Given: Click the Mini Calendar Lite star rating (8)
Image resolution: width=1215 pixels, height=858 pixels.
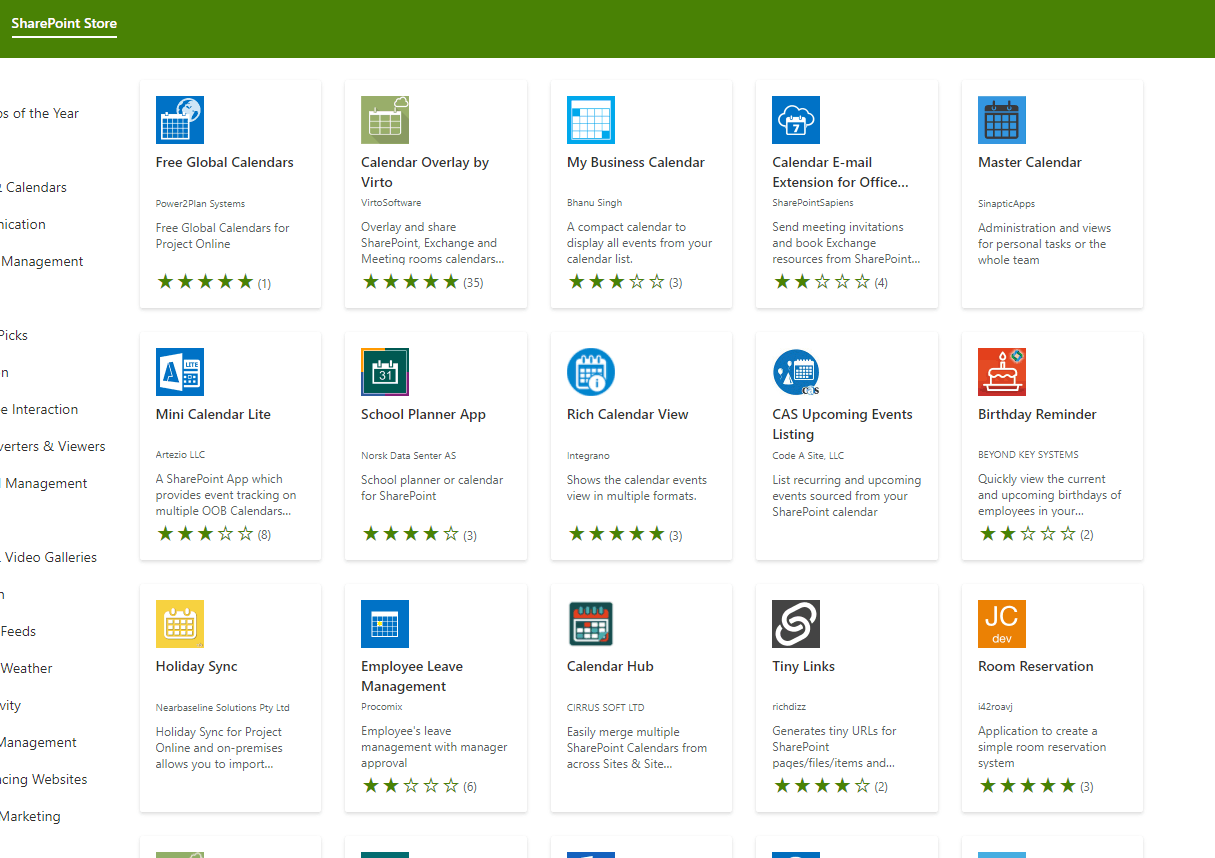Looking at the screenshot, I should tap(213, 534).
